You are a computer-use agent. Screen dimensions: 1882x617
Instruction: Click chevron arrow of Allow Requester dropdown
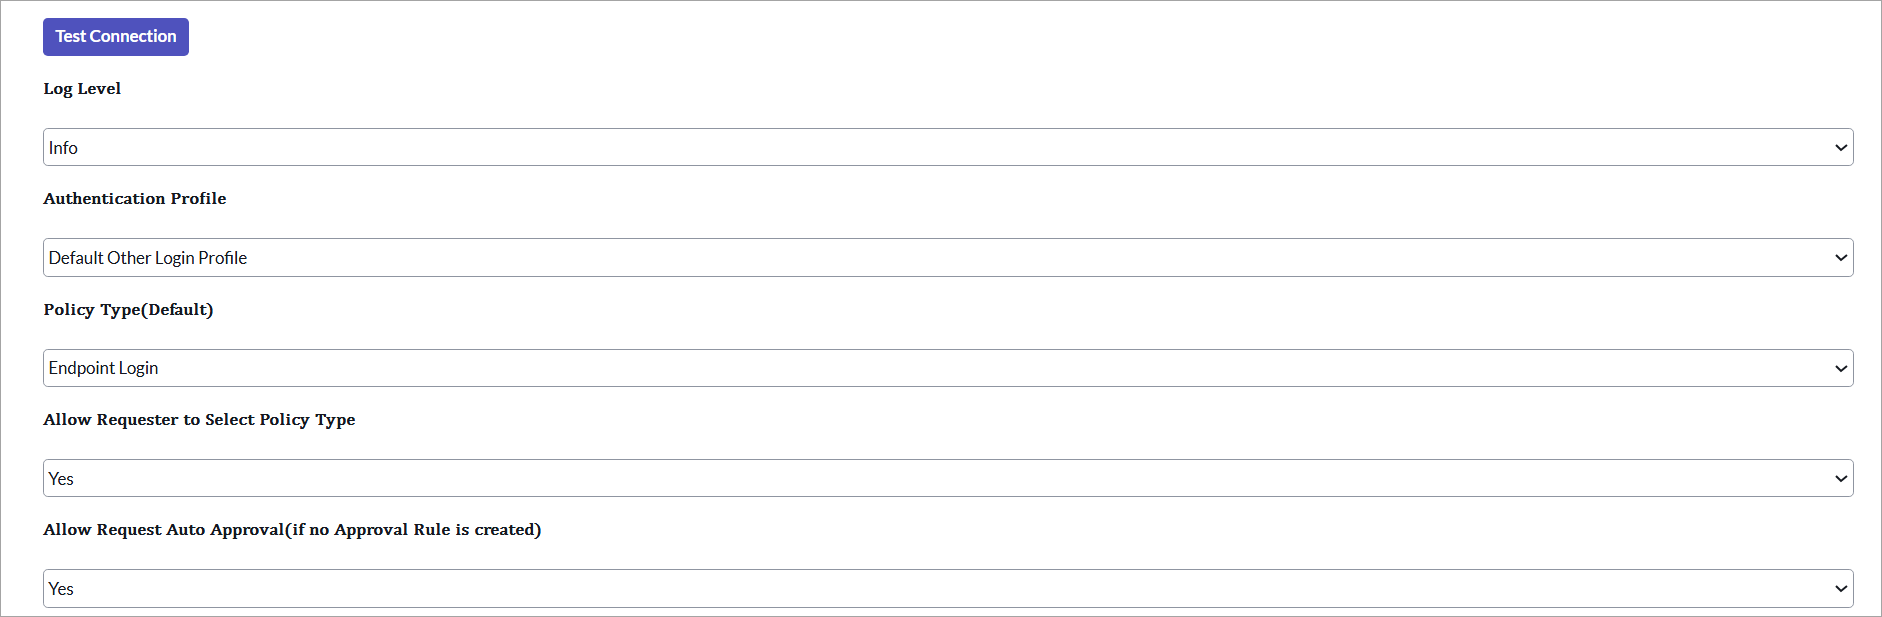(1840, 479)
